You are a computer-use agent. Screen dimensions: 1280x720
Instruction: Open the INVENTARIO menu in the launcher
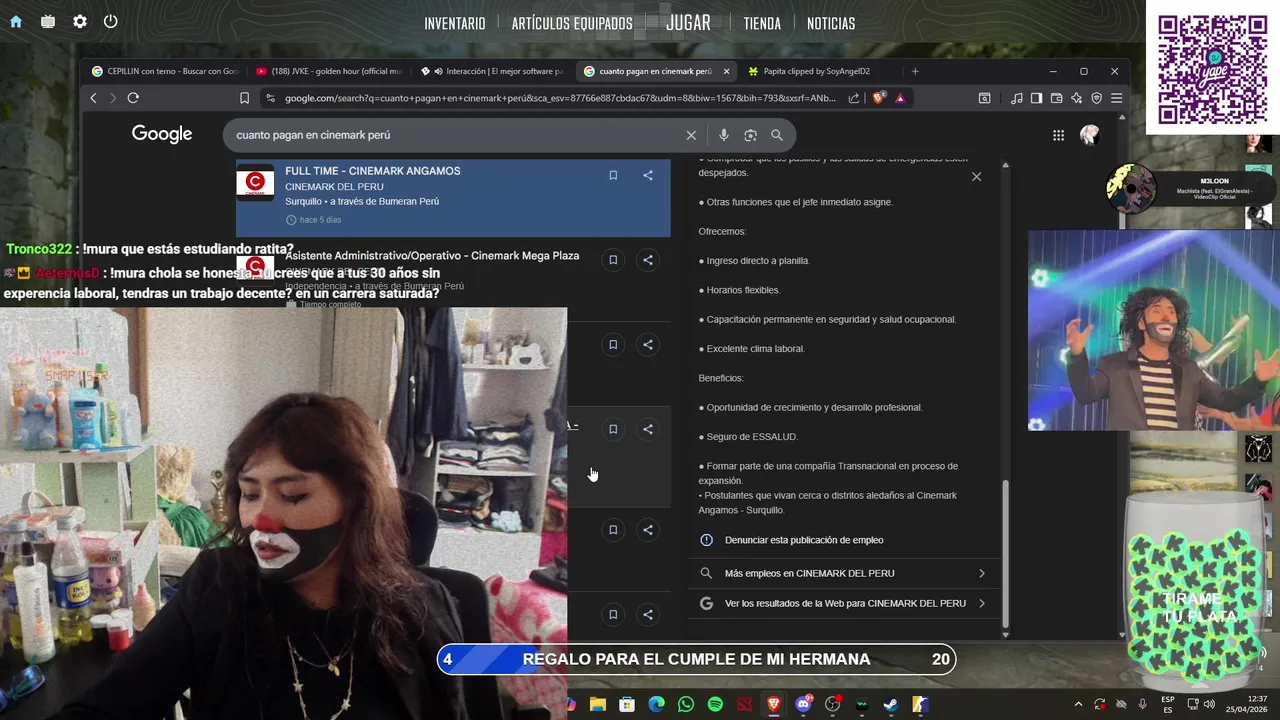pyautogui.click(x=455, y=23)
